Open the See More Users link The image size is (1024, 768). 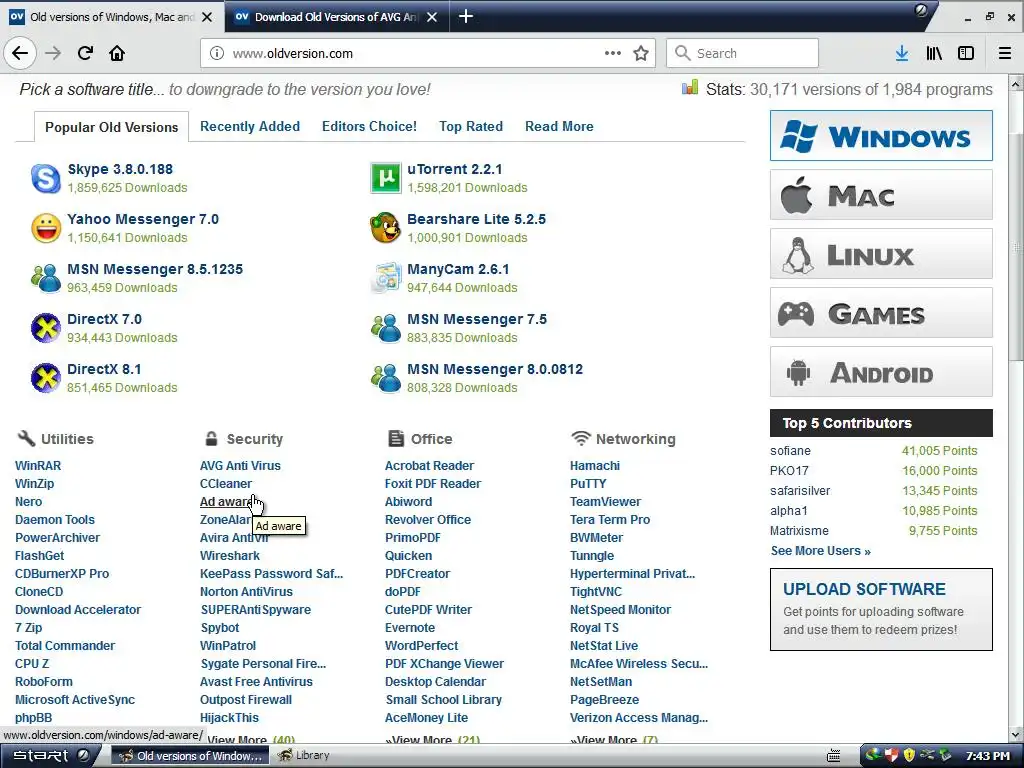click(x=820, y=551)
